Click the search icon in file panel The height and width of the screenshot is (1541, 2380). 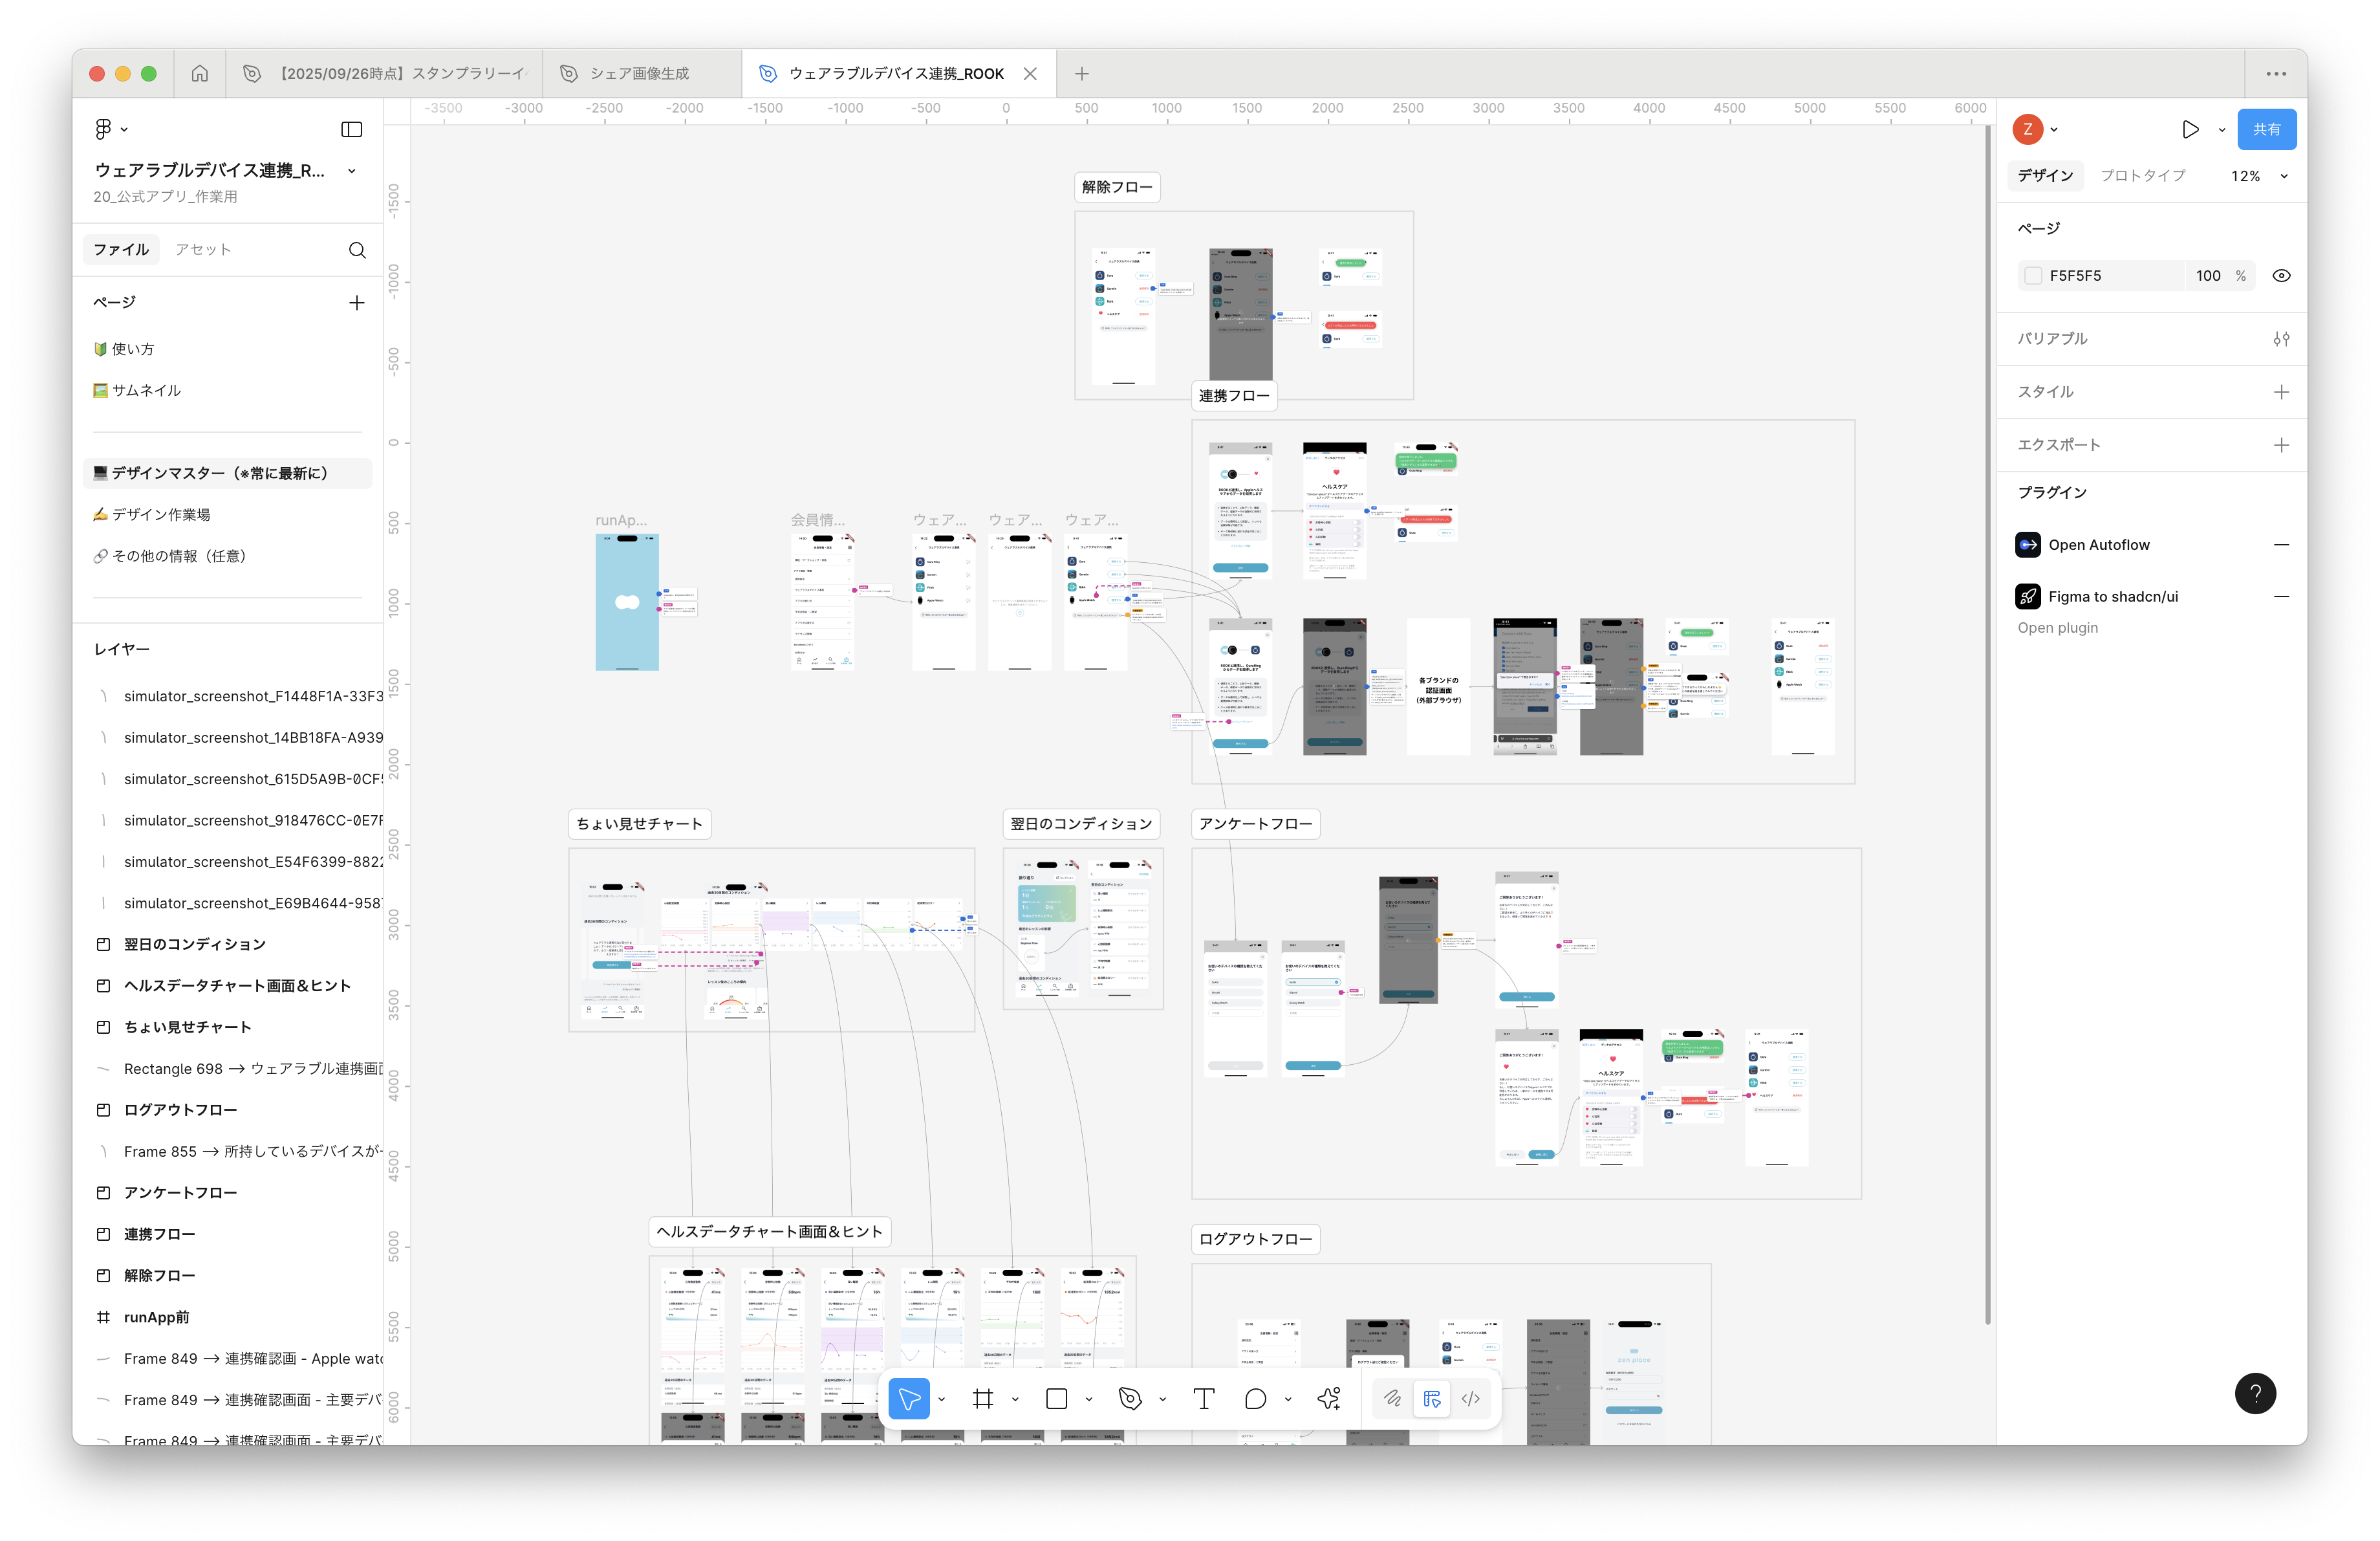point(357,250)
